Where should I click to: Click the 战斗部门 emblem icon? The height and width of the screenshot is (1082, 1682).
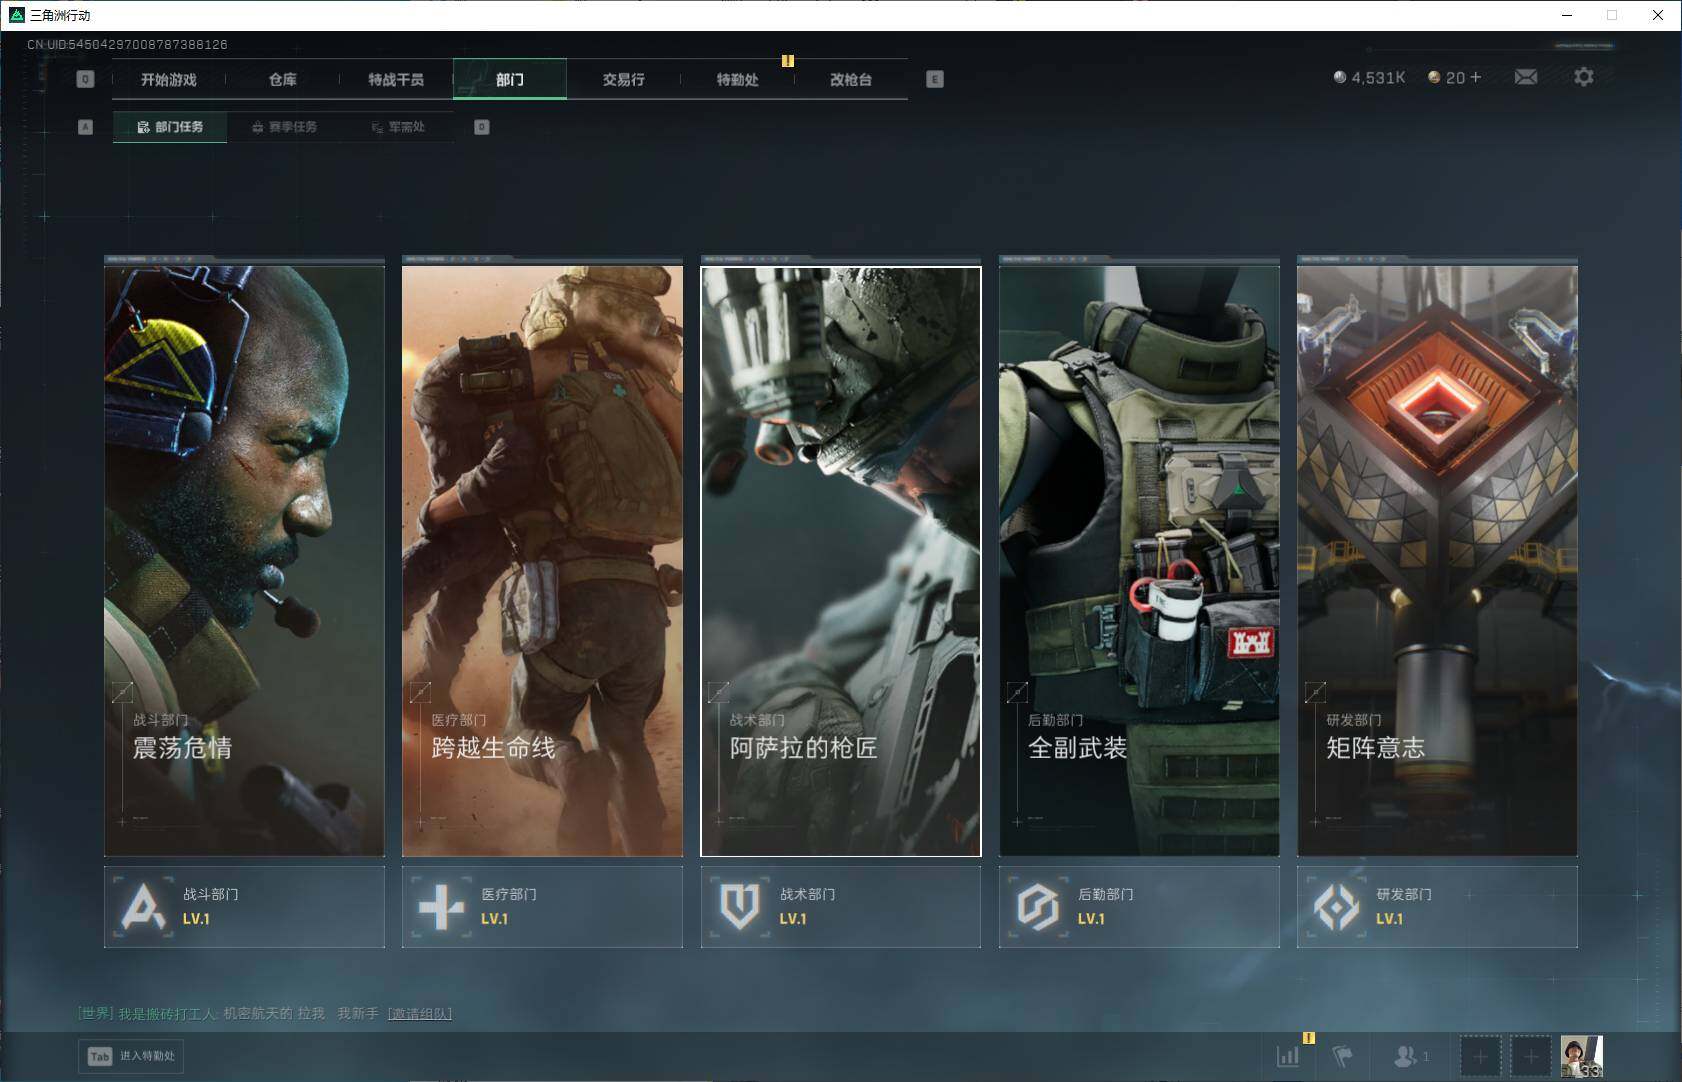point(143,907)
